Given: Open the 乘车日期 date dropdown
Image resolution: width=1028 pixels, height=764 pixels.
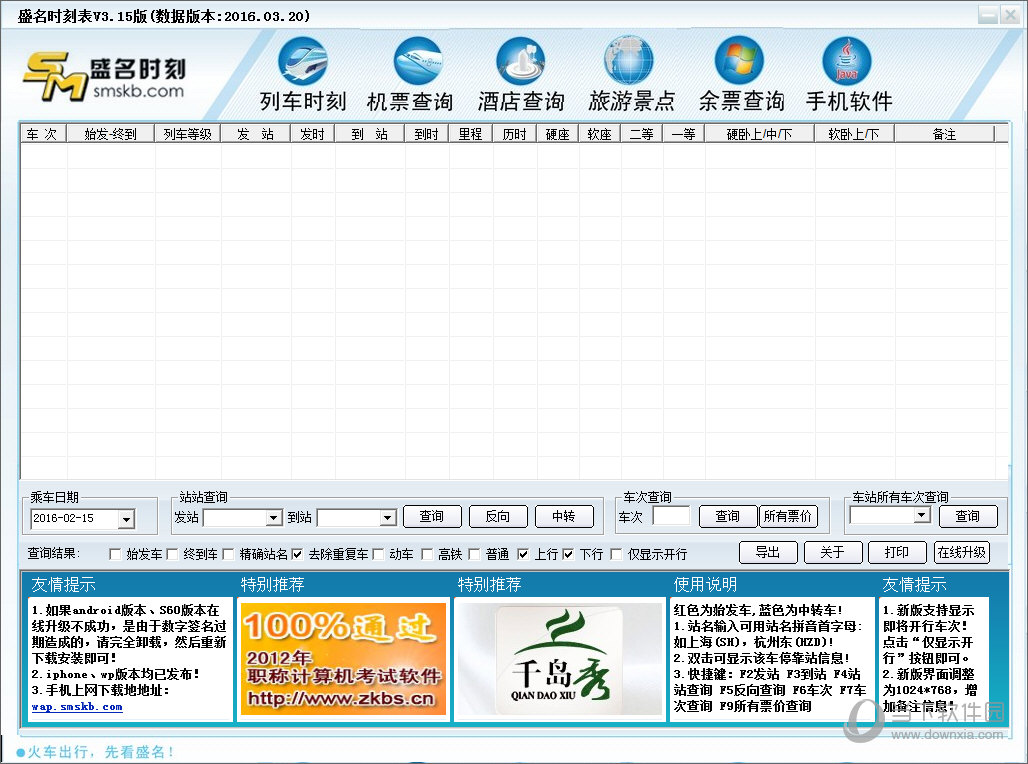Looking at the screenshot, I should pyautogui.click(x=127, y=519).
